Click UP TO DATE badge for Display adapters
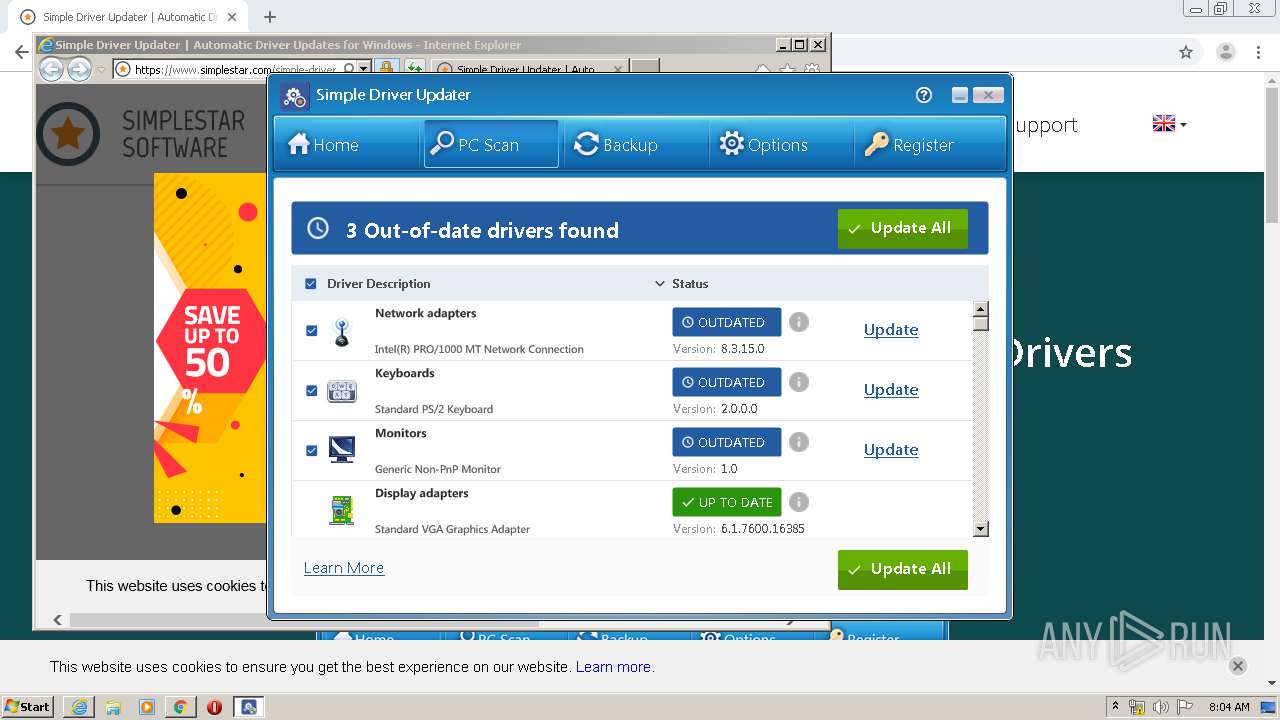Image resolution: width=1280 pixels, height=720 pixels. click(726, 502)
